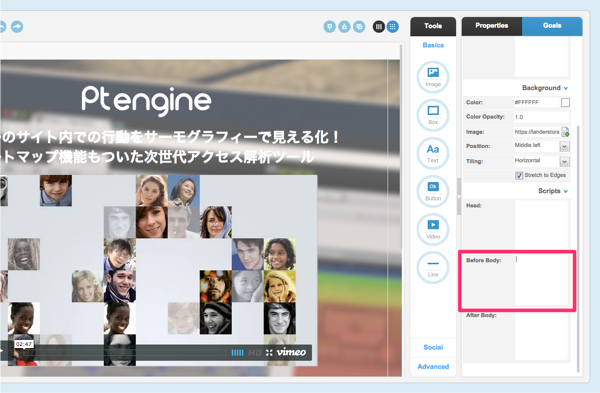Click the 02:47 video timestamp

(24, 344)
